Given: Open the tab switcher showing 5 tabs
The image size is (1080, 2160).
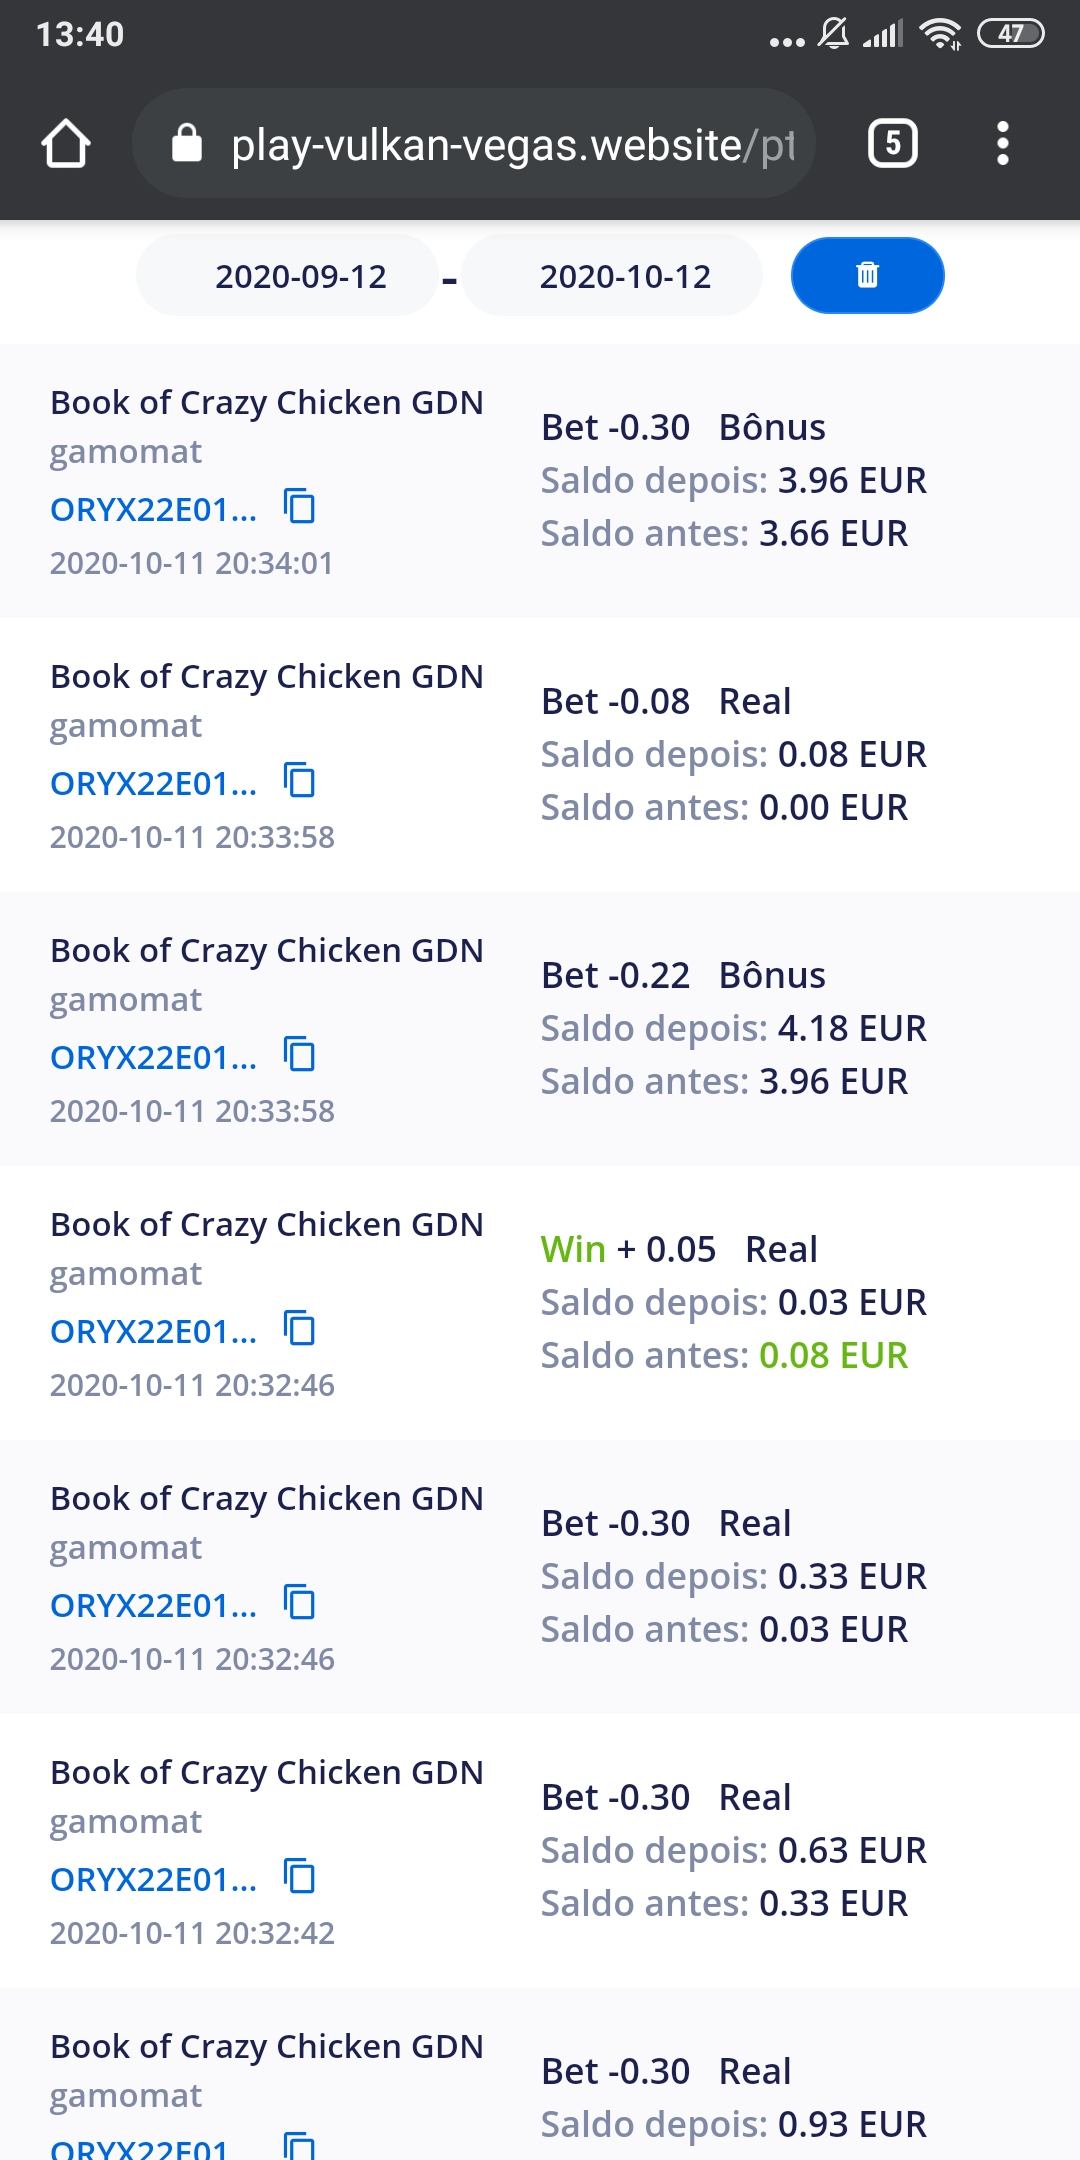Looking at the screenshot, I should 892,144.
